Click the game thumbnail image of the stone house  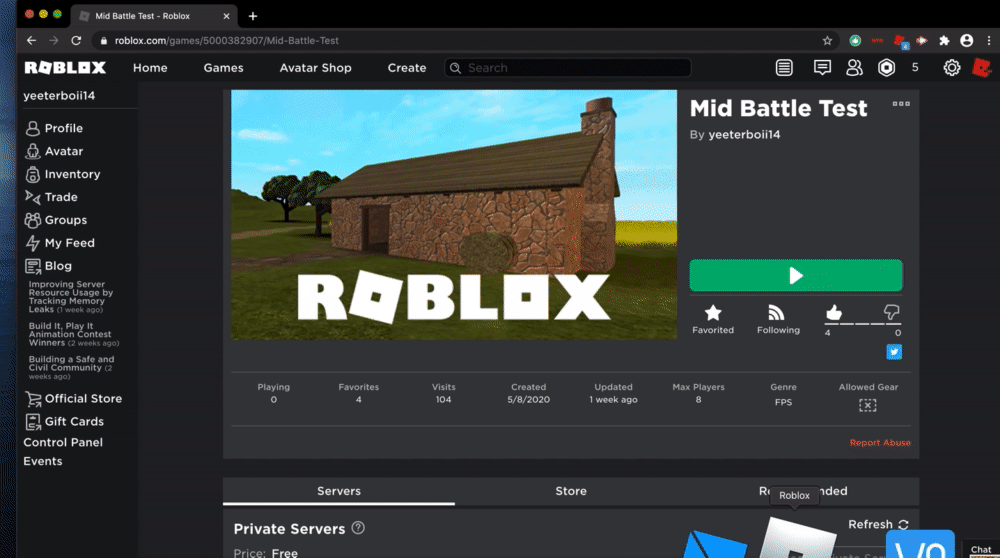[453, 214]
